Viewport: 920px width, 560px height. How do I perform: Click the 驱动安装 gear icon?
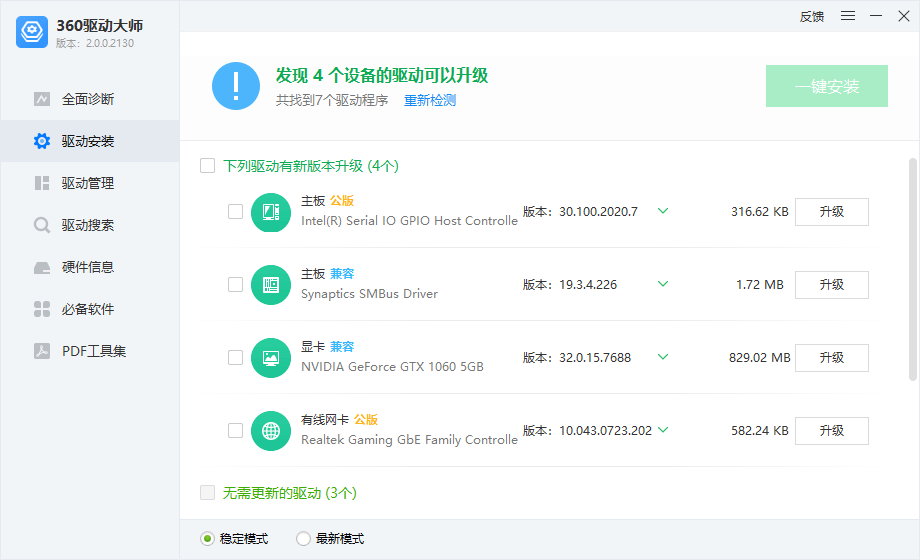(x=42, y=141)
